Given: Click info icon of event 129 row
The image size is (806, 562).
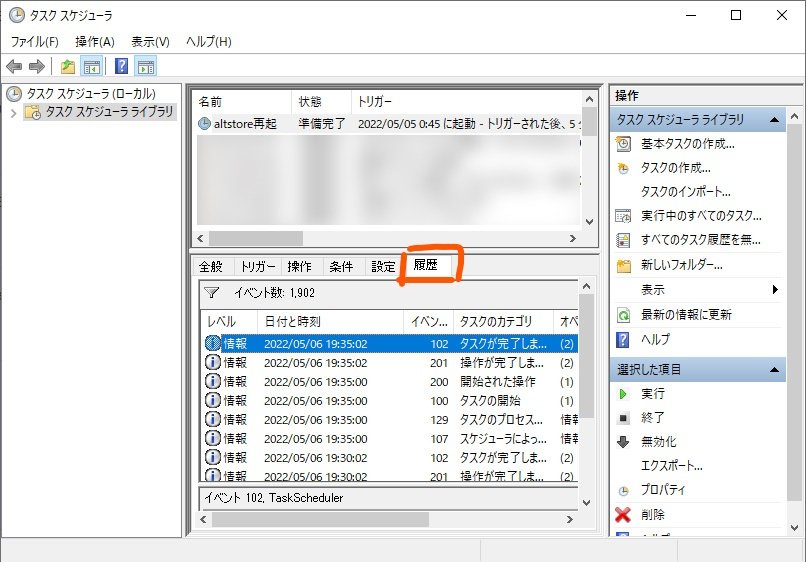Looking at the screenshot, I should 213,420.
